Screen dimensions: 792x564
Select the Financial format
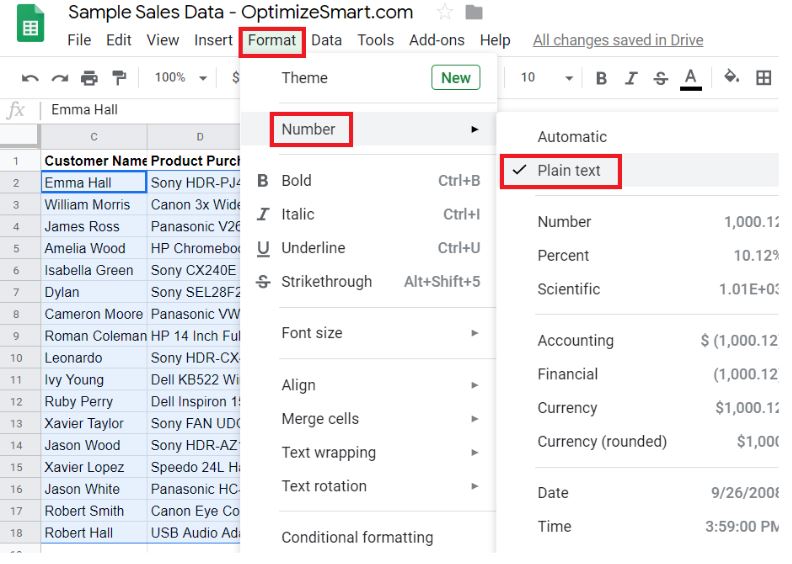pos(638,374)
